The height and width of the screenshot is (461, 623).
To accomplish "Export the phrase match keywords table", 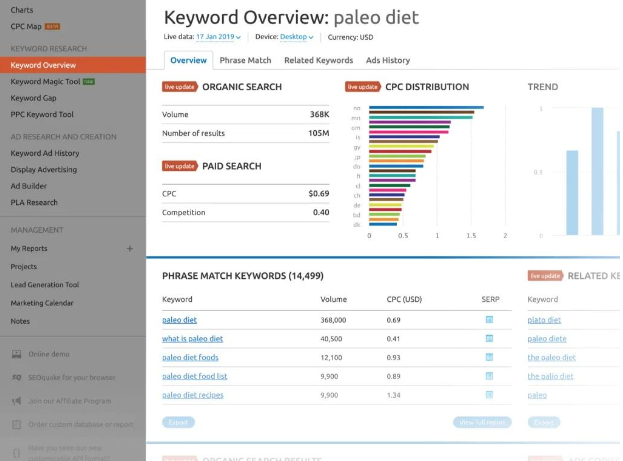I will (x=178, y=423).
